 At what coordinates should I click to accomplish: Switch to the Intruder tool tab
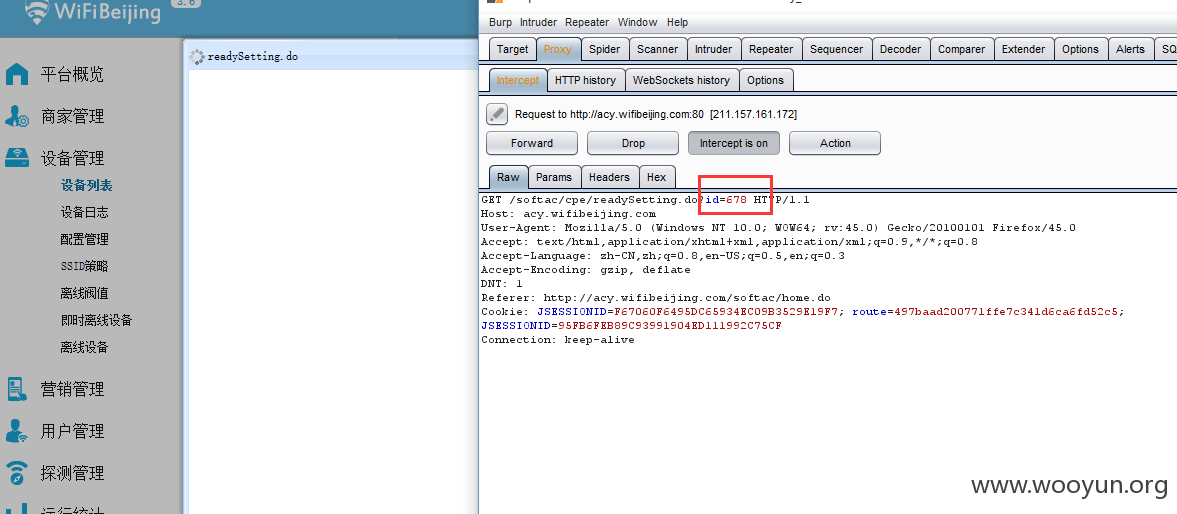point(713,50)
